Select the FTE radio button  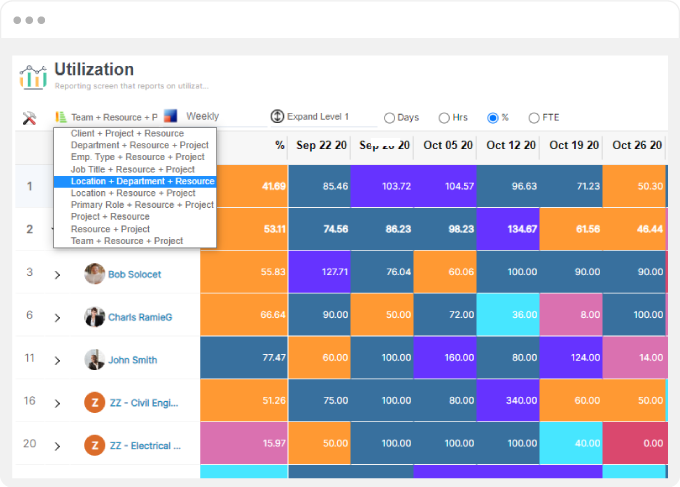(x=534, y=118)
